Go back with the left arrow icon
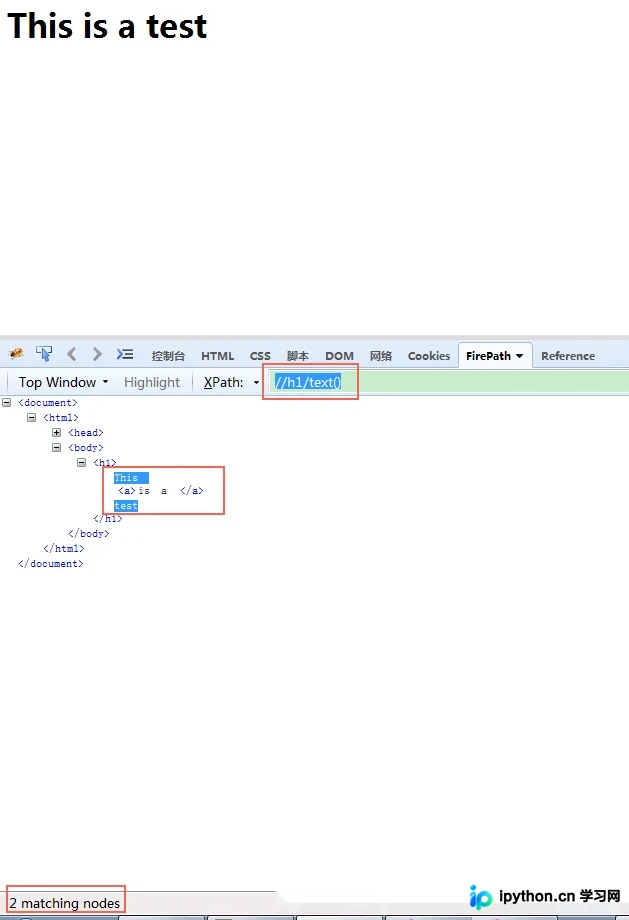Viewport: 629px width, 920px height. pos(72,354)
